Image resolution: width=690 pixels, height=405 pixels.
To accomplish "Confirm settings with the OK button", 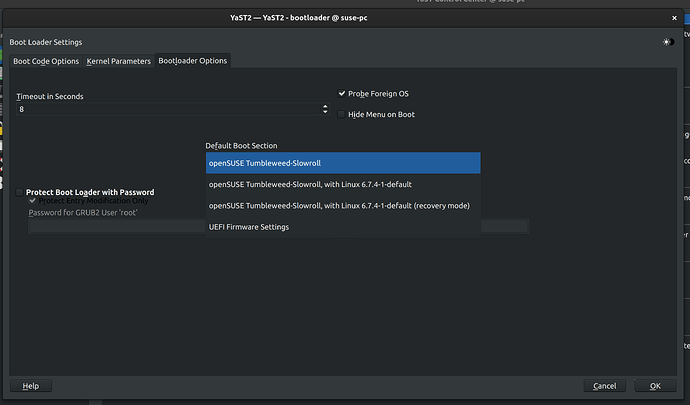I will (x=655, y=386).
